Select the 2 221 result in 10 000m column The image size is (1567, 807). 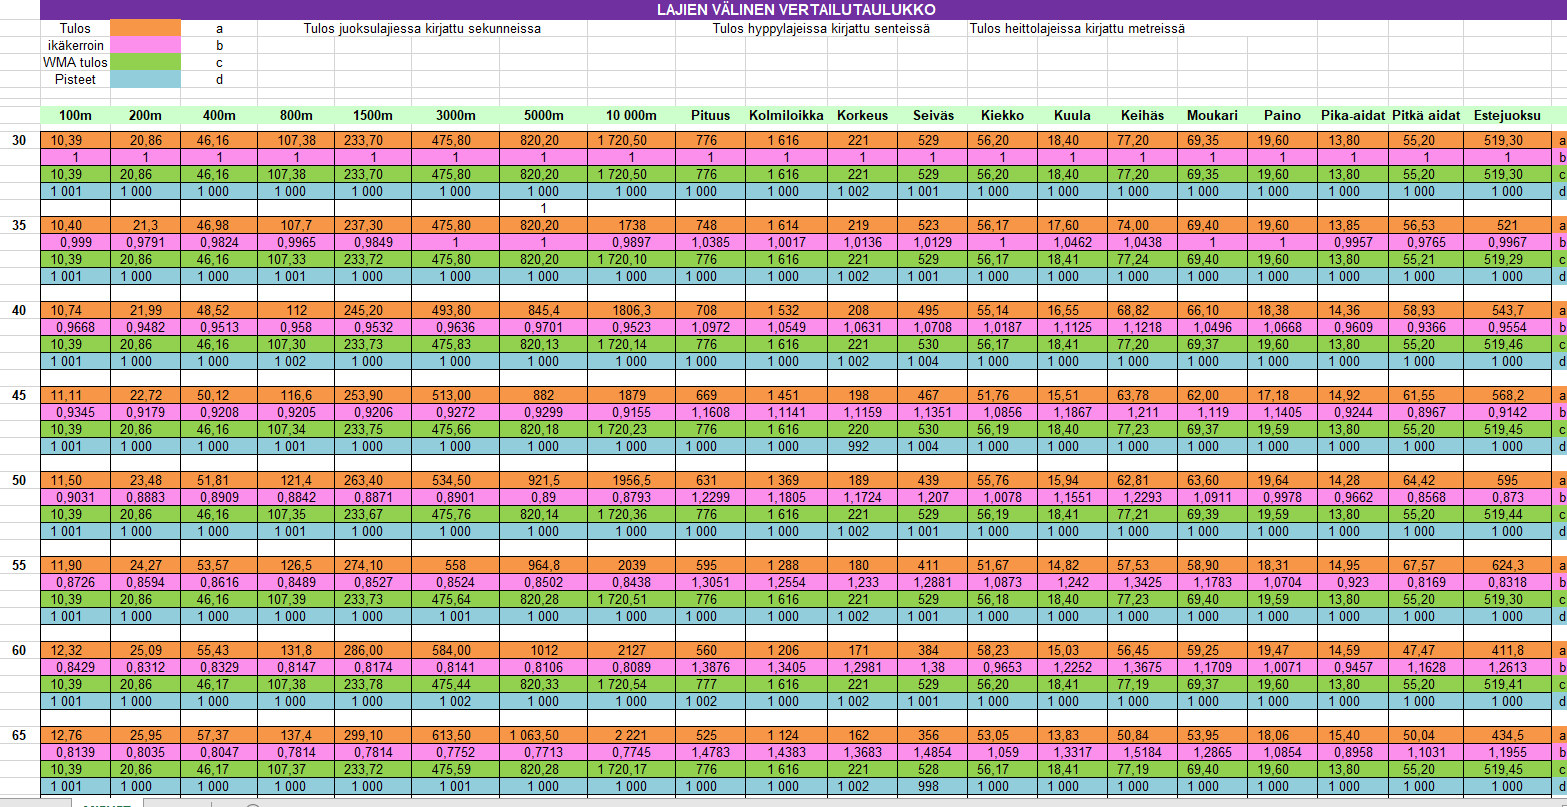pos(631,736)
